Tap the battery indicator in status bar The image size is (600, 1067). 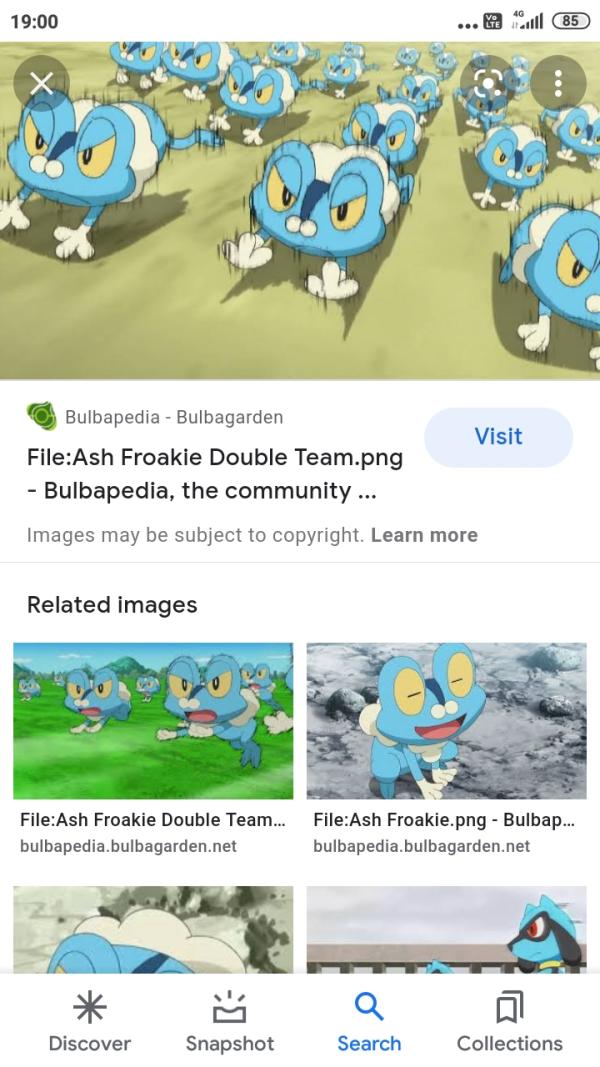pyautogui.click(x=570, y=21)
